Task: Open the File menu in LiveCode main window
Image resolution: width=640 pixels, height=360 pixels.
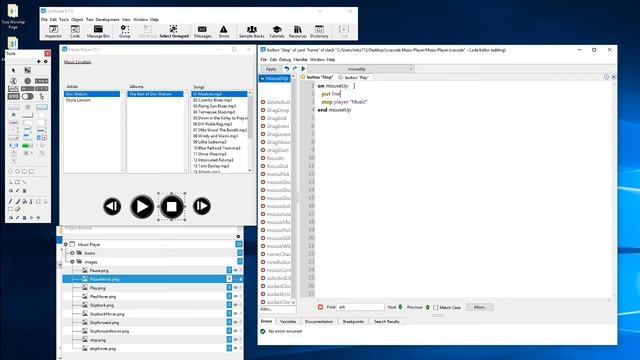Action: coord(44,19)
